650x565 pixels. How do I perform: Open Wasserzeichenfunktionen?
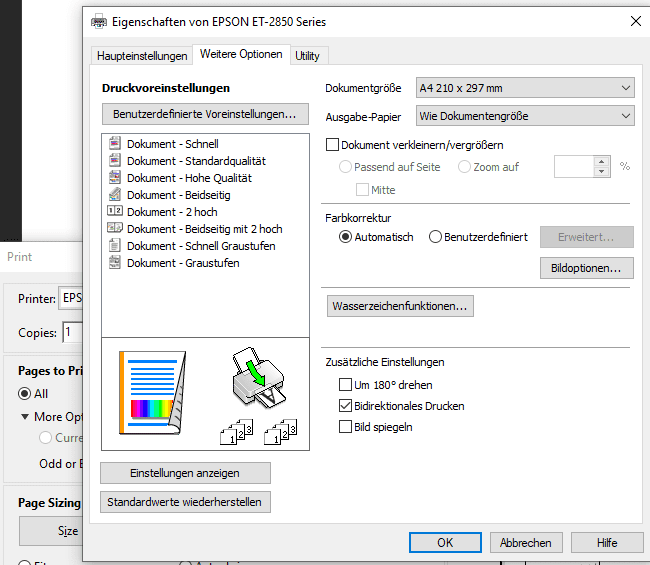[x=400, y=306]
